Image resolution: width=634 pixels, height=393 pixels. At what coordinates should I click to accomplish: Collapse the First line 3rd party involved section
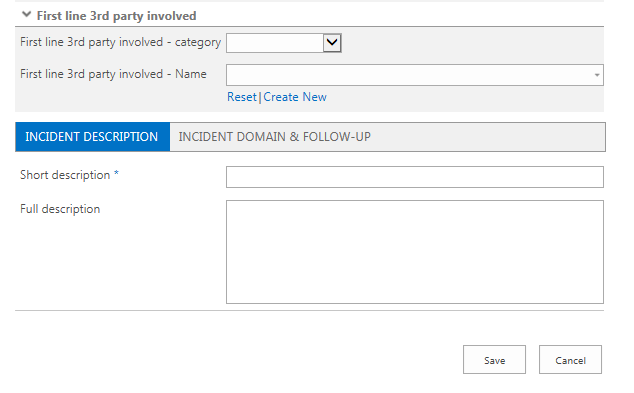point(26,15)
